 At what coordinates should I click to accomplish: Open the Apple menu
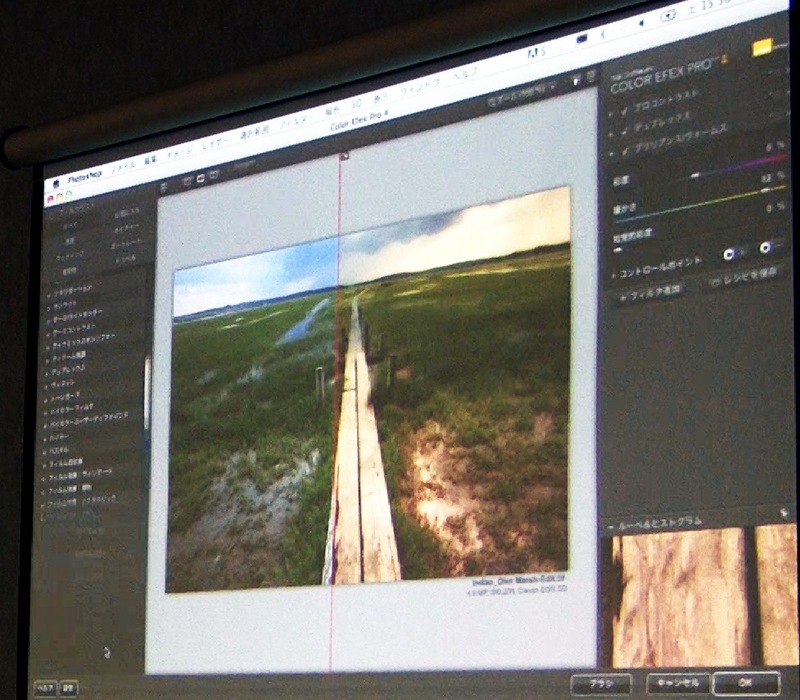pyautogui.click(x=56, y=184)
